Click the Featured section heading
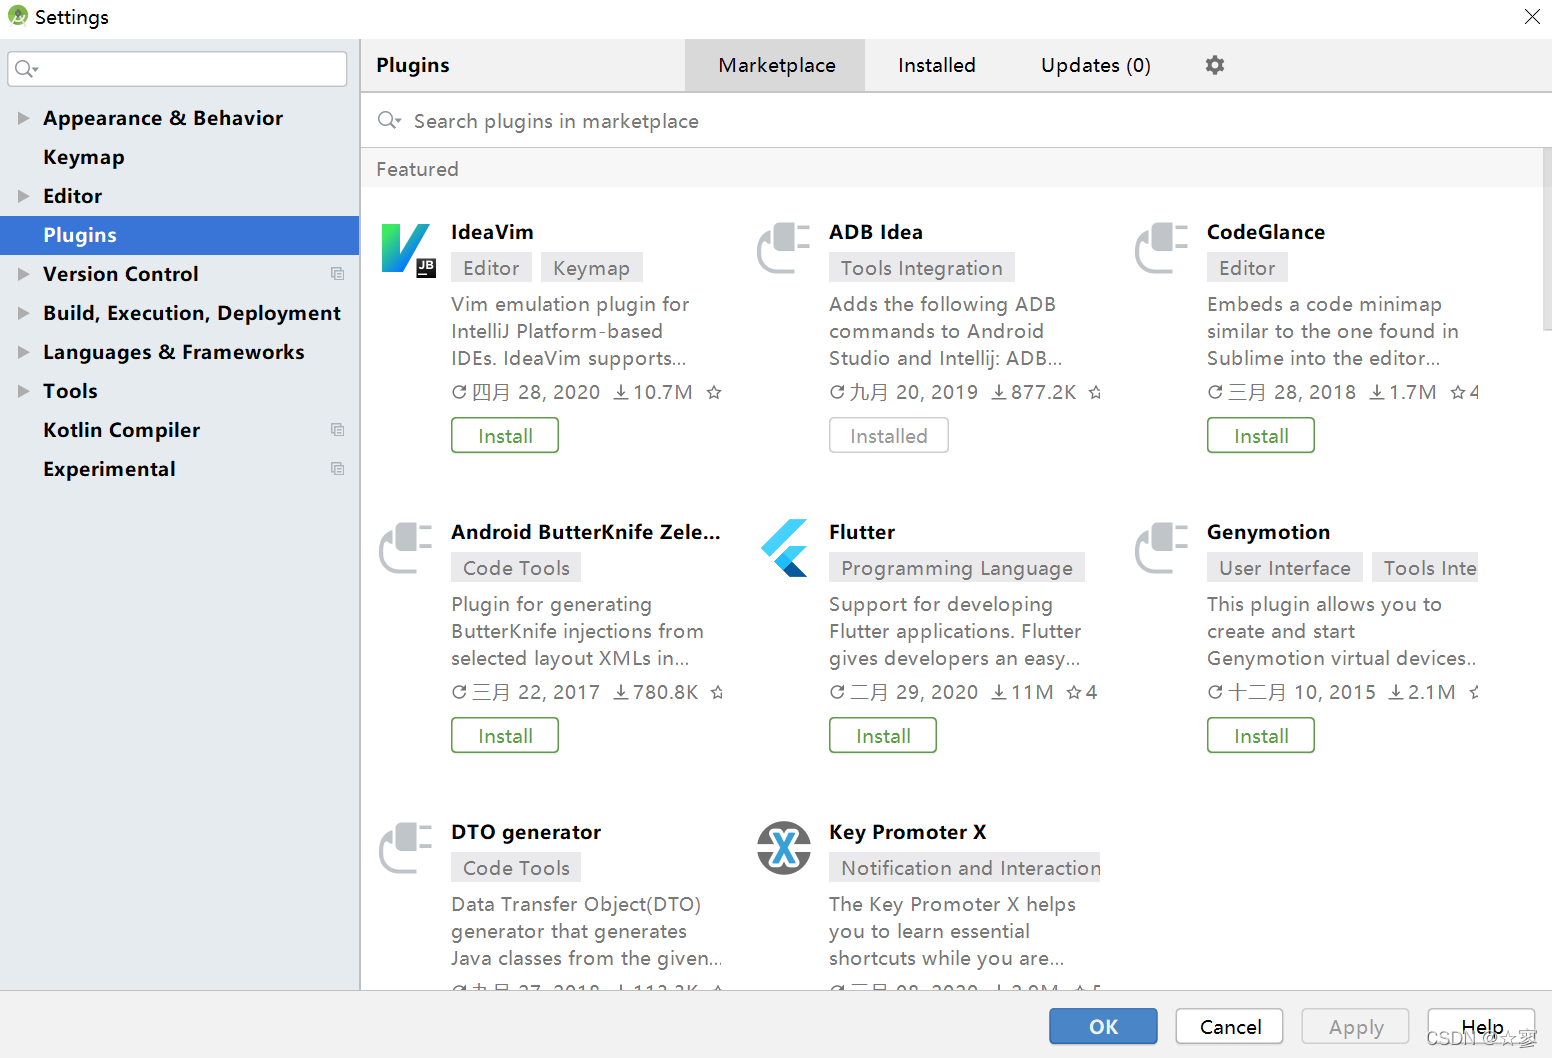The image size is (1552, 1058). (x=417, y=169)
